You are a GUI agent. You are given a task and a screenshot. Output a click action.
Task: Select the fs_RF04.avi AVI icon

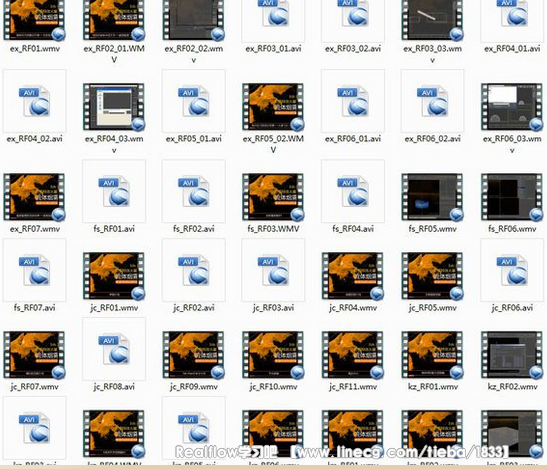click(353, 192)
